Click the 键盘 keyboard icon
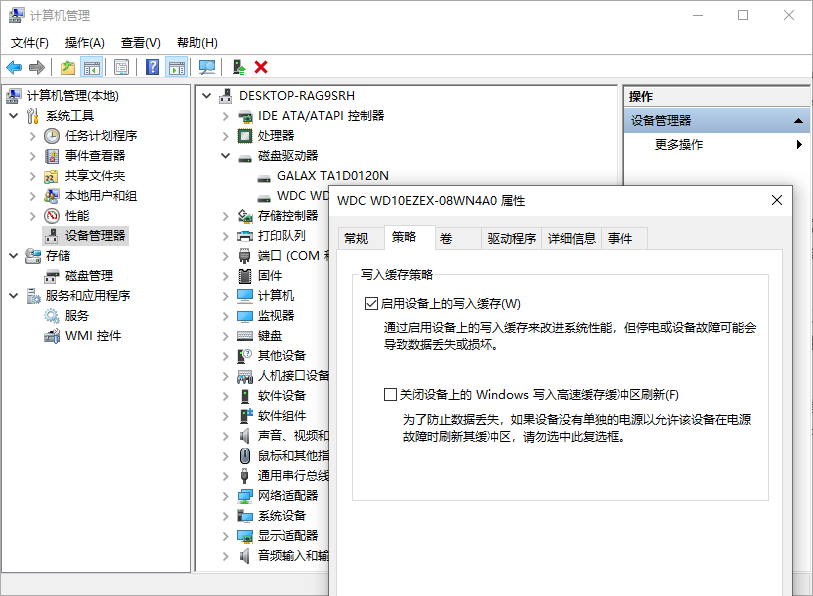This screenshot has width=813, height=596. point(245,336)
